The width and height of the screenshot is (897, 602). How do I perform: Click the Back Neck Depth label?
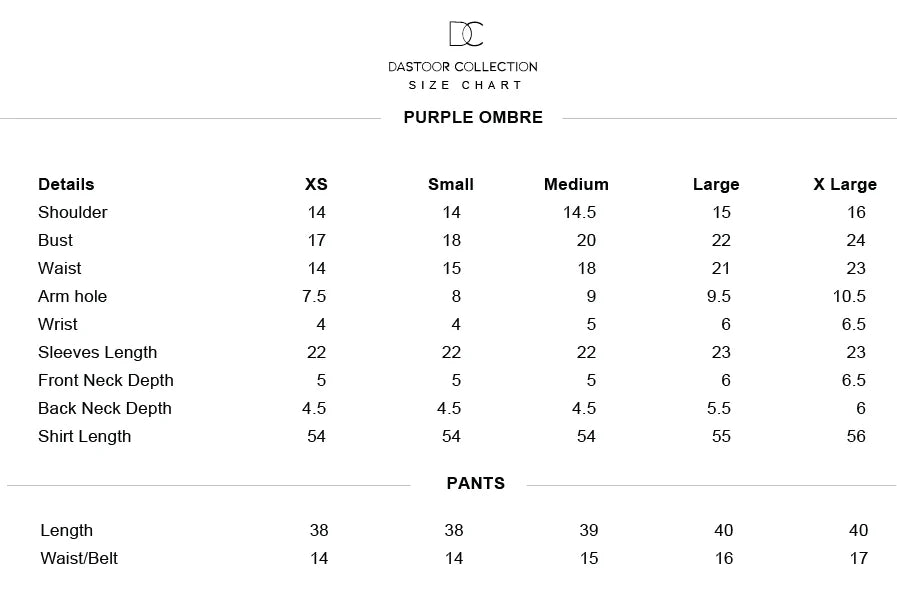[x=105, y=409]
